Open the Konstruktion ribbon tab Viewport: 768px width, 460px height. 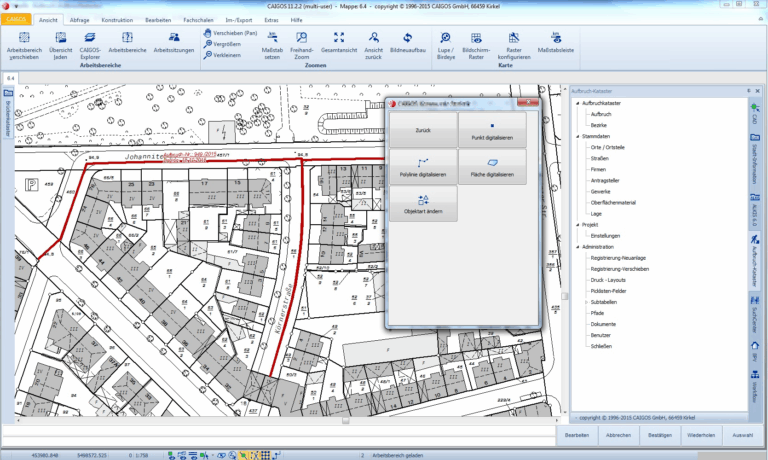[117, 19]
